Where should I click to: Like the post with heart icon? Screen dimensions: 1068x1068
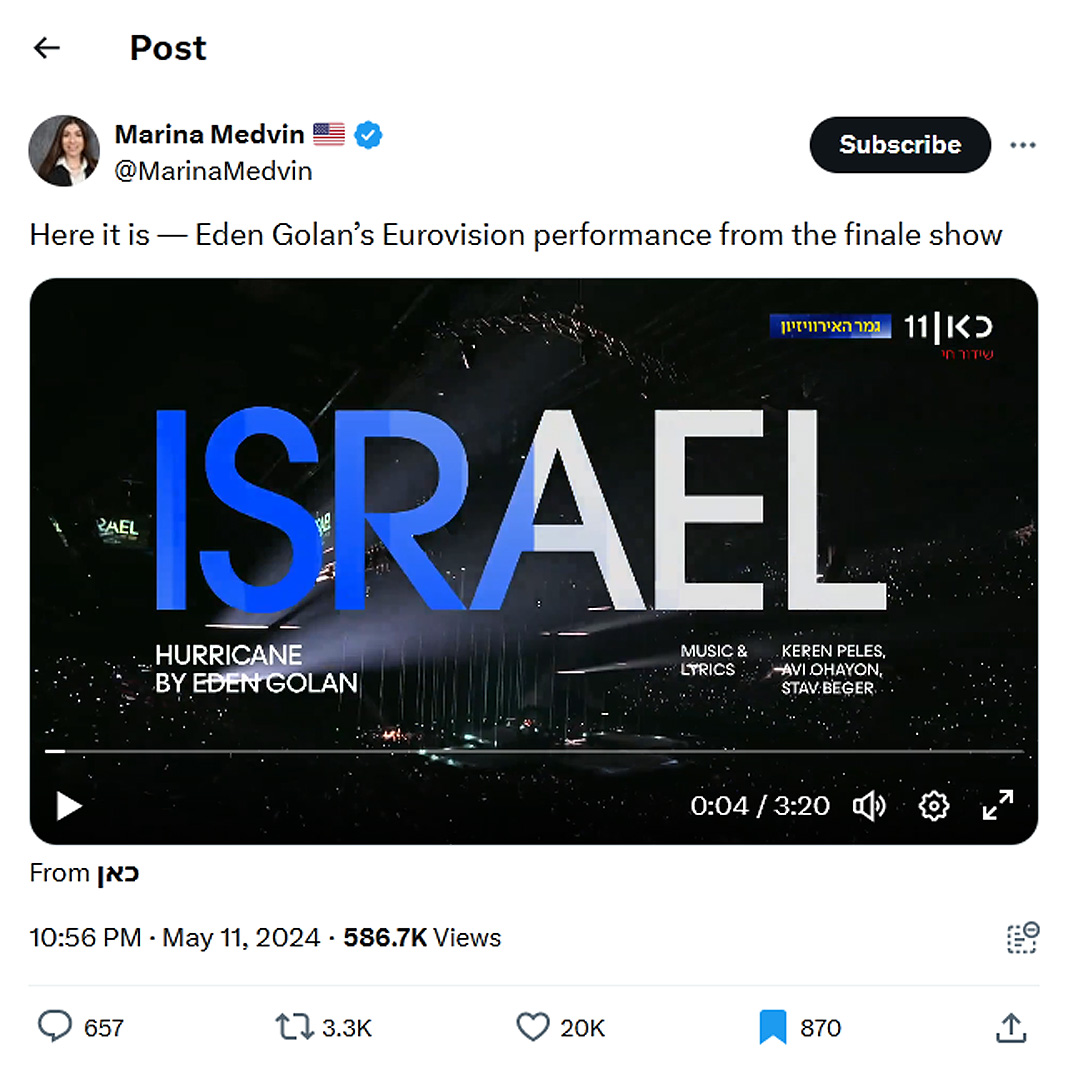(x=533, y=1027)
